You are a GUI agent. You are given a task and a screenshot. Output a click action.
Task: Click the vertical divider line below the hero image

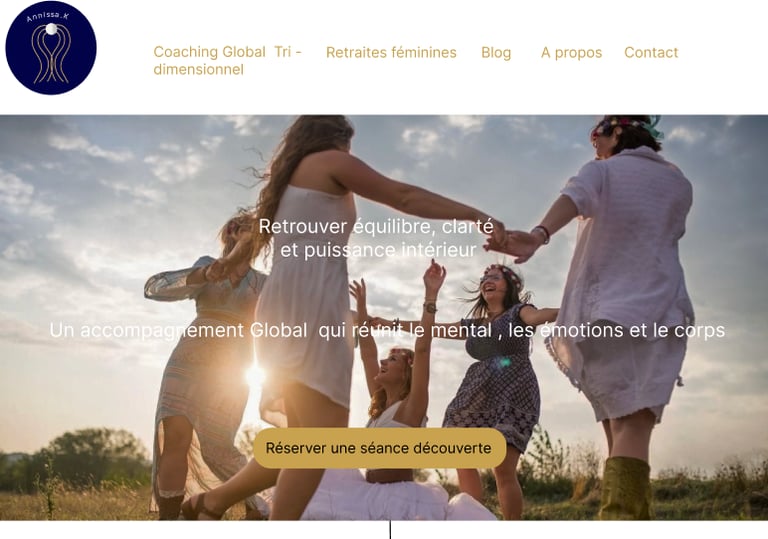(390, 530)
